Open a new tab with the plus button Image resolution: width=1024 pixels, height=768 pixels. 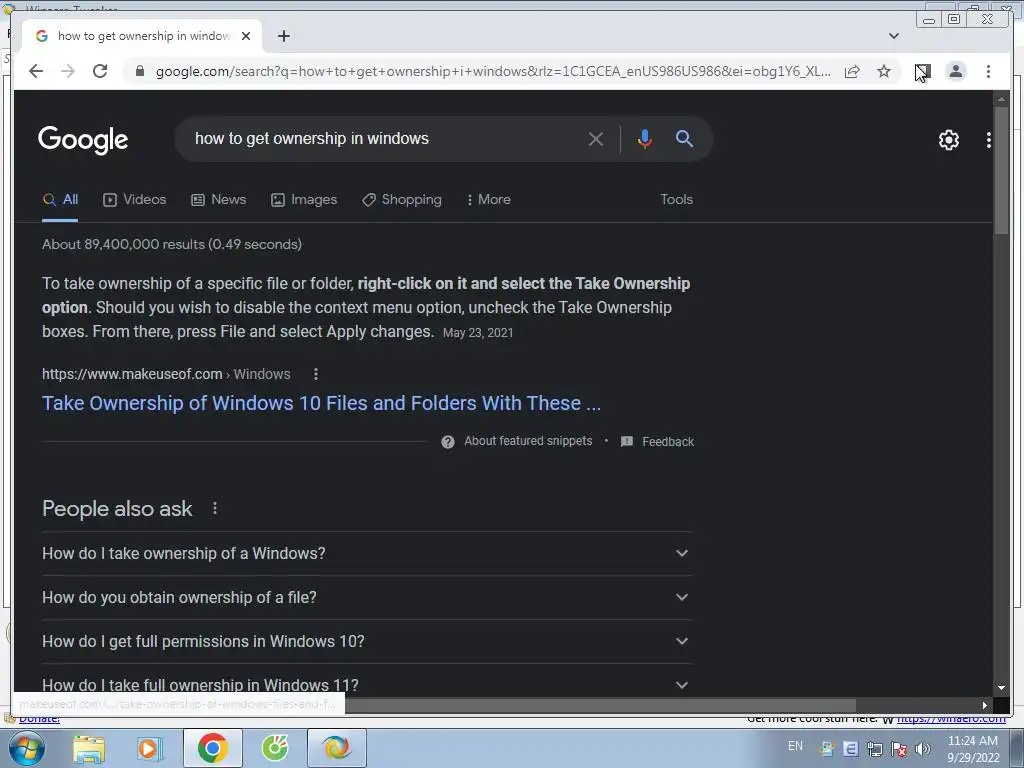(283, 36)
